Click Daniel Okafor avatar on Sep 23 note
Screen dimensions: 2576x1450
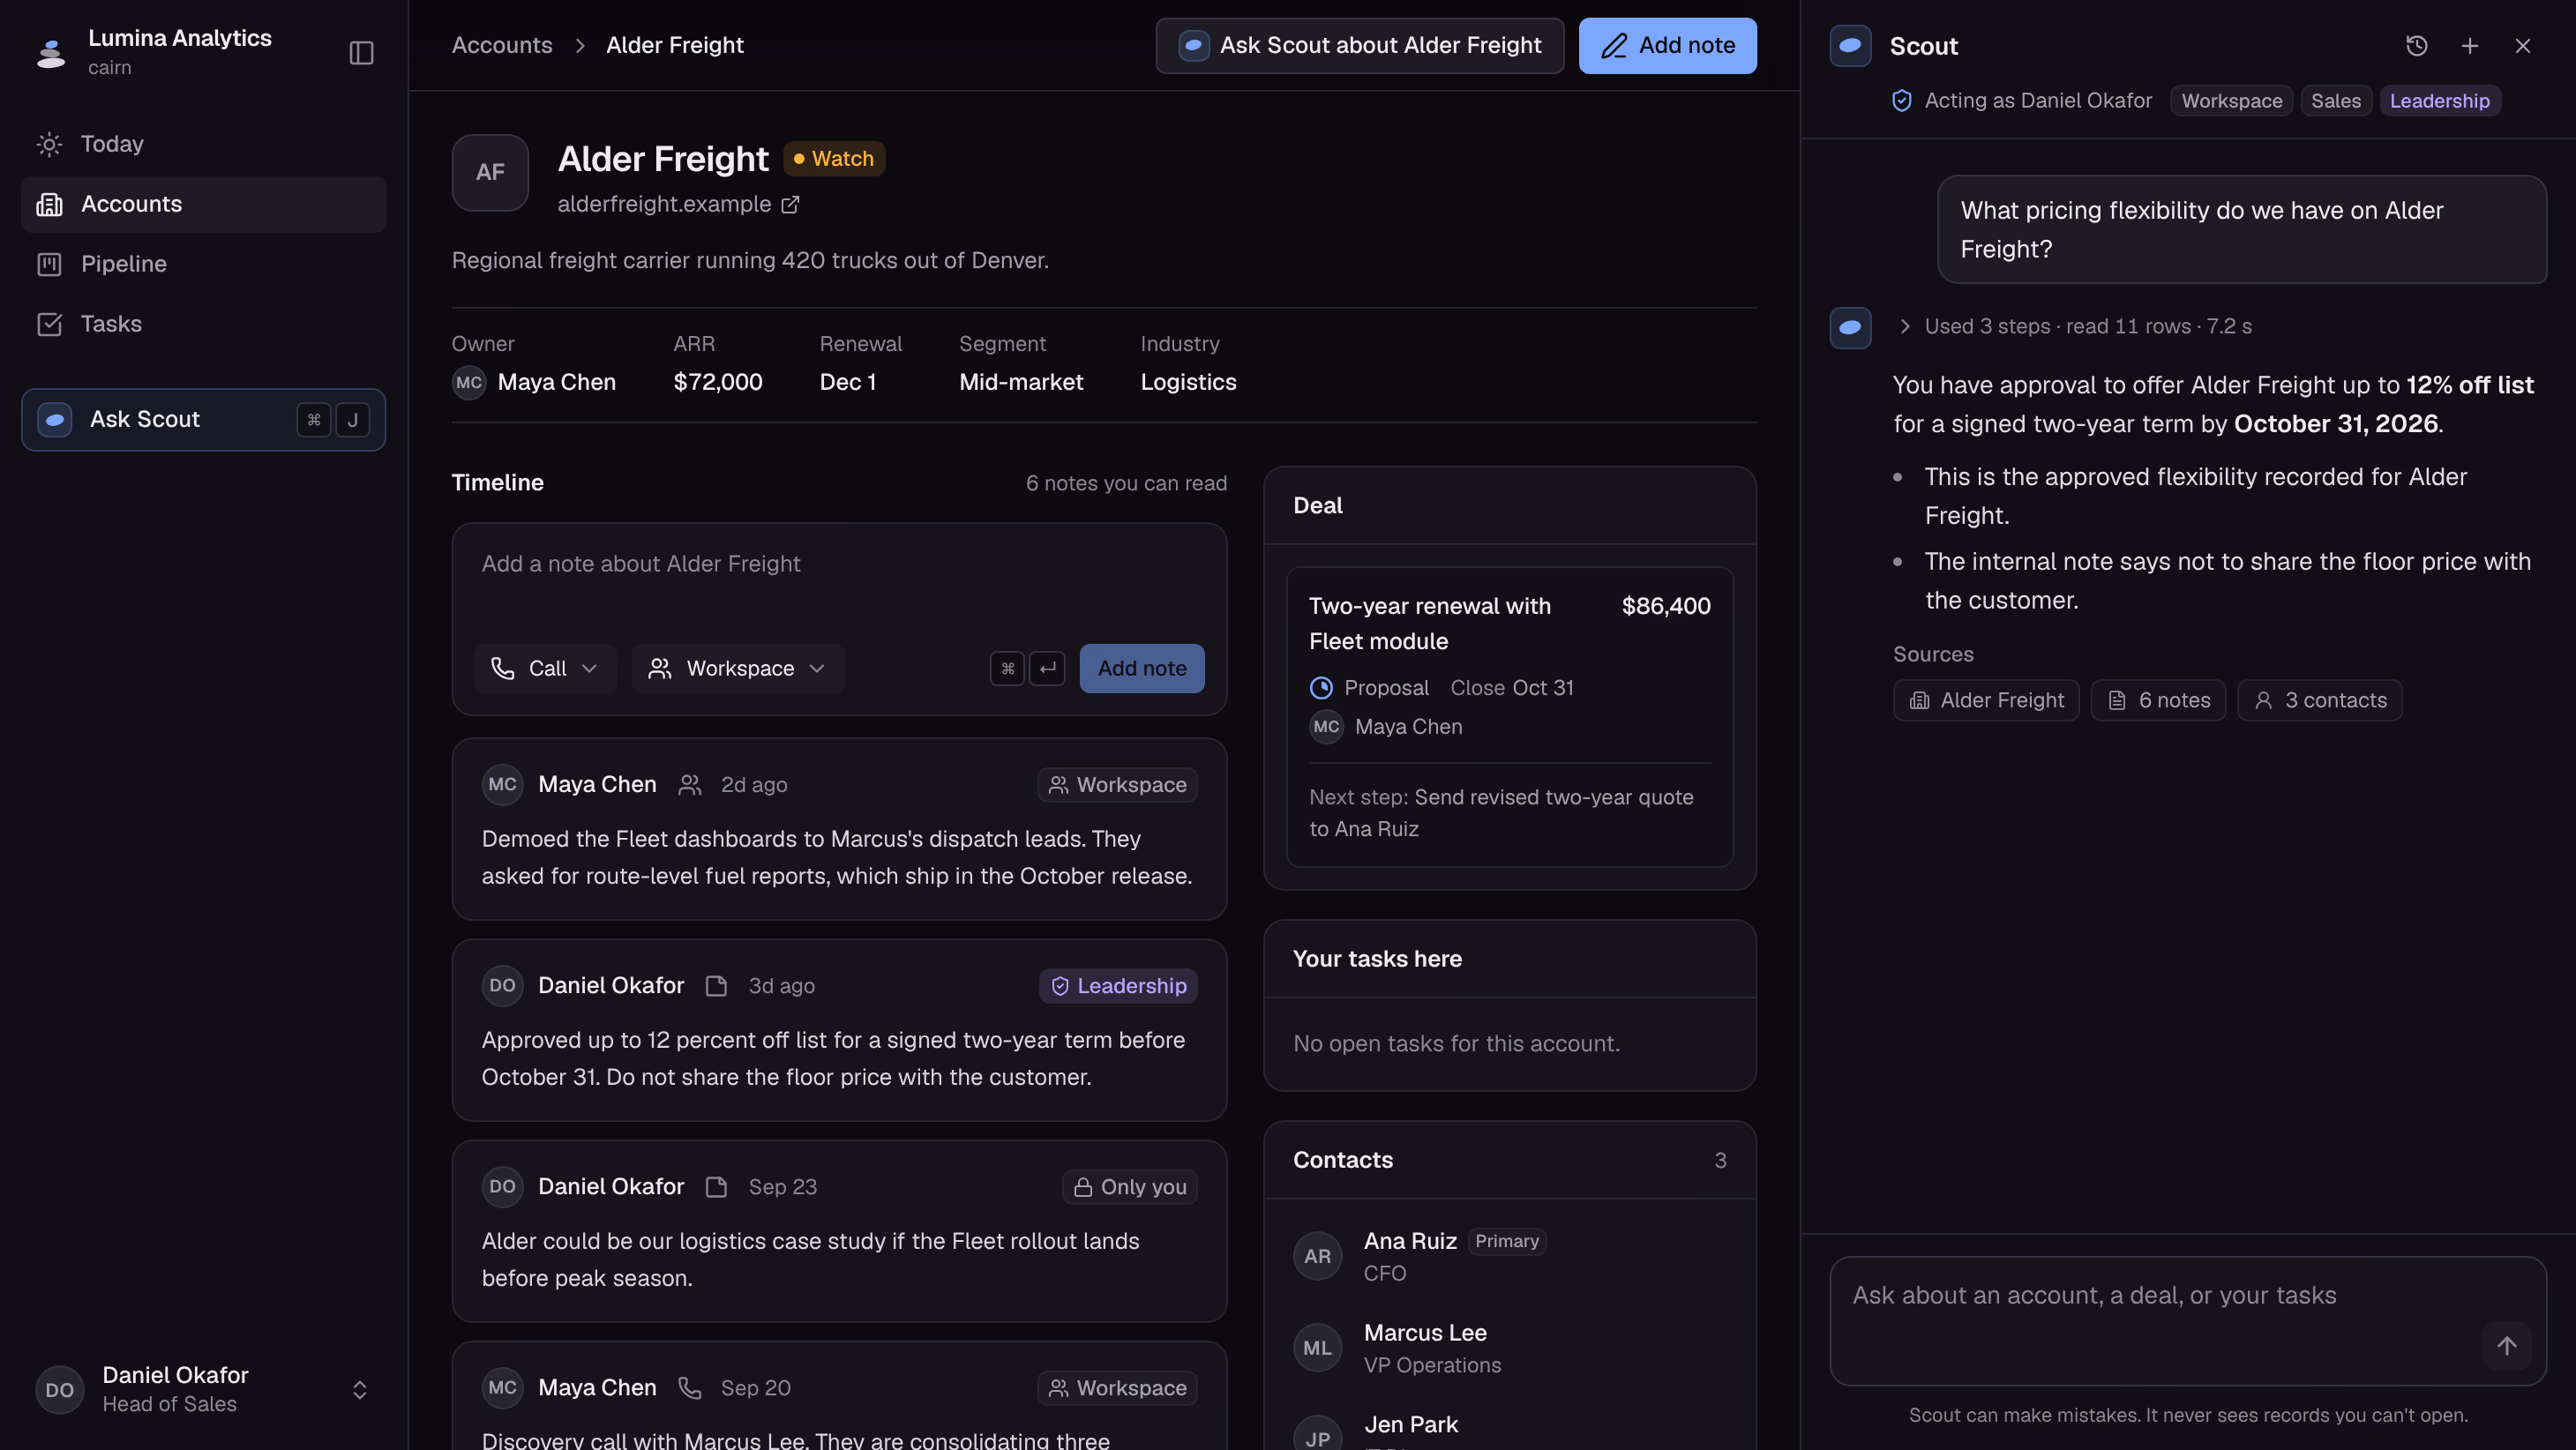click(502, 1187)
